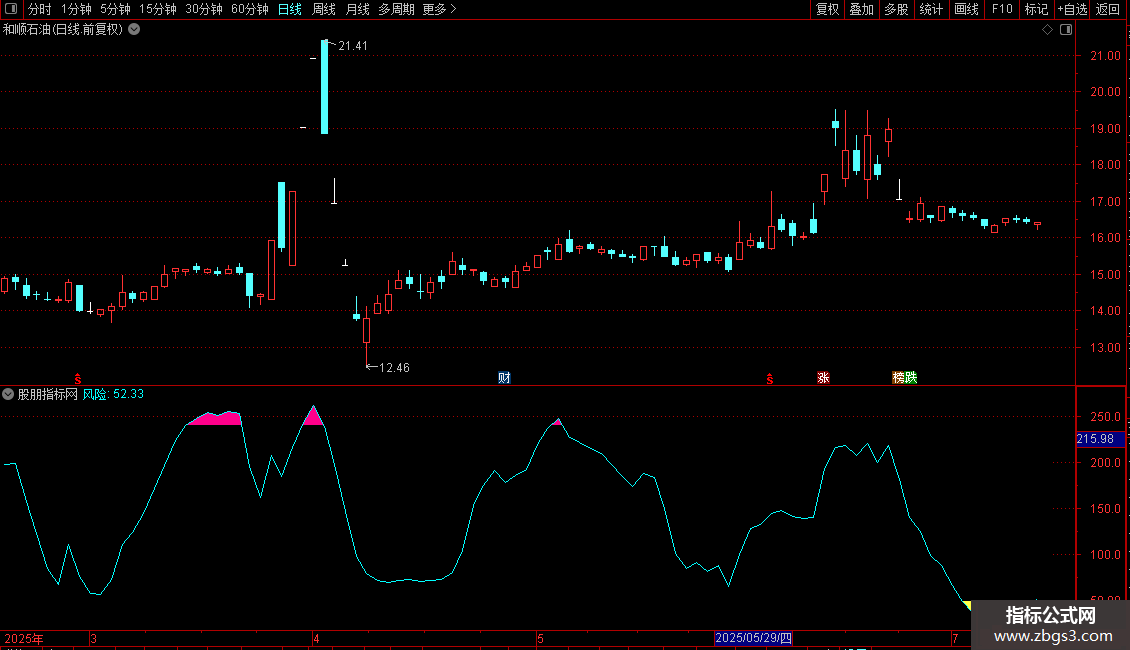The height and width of the screenshot is (650, 1130).
Task: Expand the 更多 periods menu
Action: click(440, 9)
